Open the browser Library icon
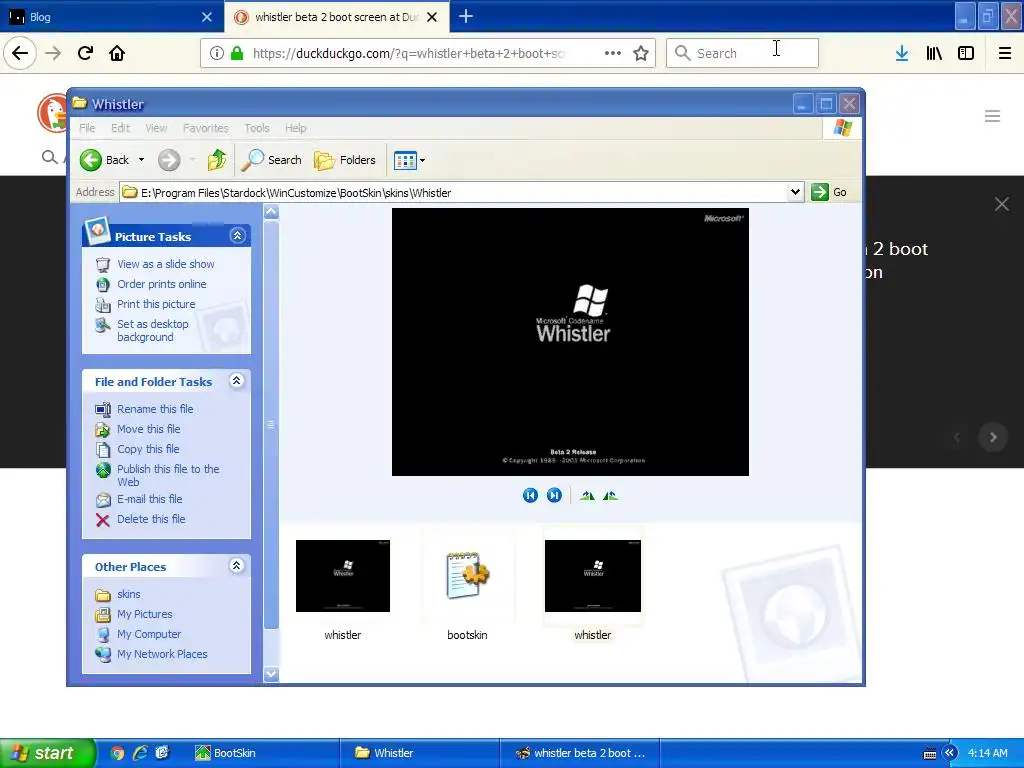This screenshot has height=768, width=1024. tap(934, 53)
